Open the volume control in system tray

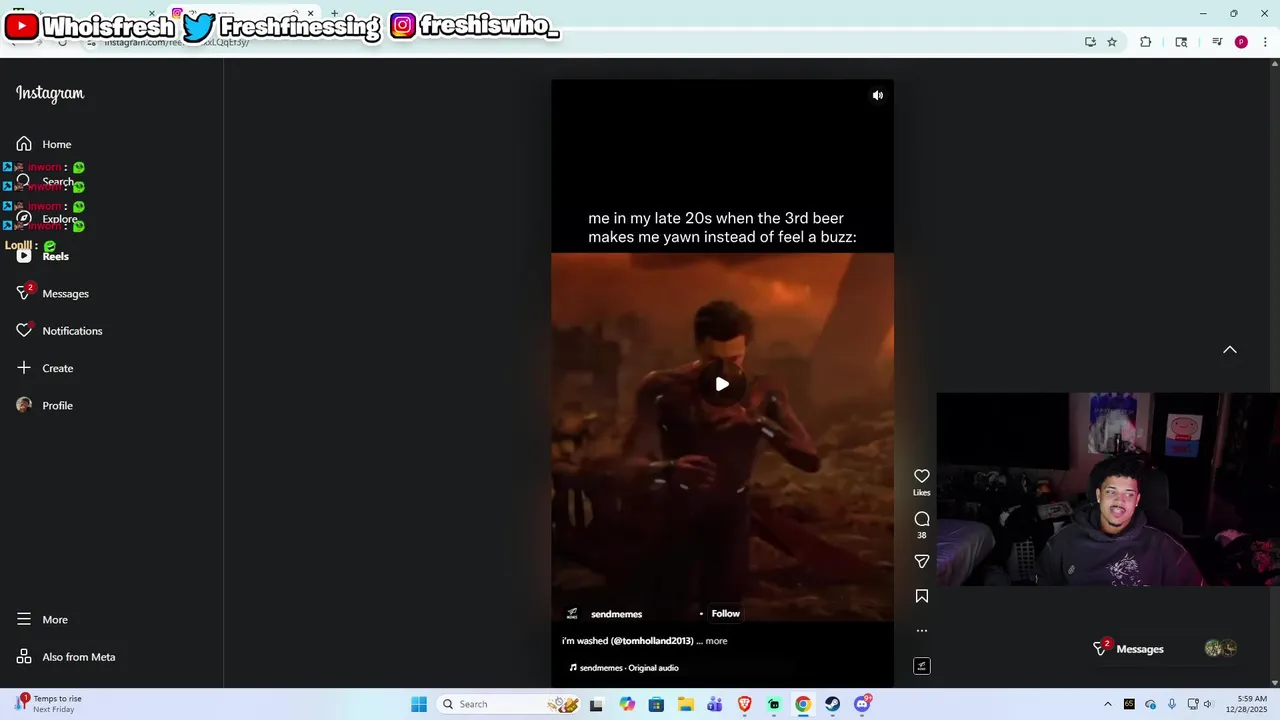coord(1207,704)
